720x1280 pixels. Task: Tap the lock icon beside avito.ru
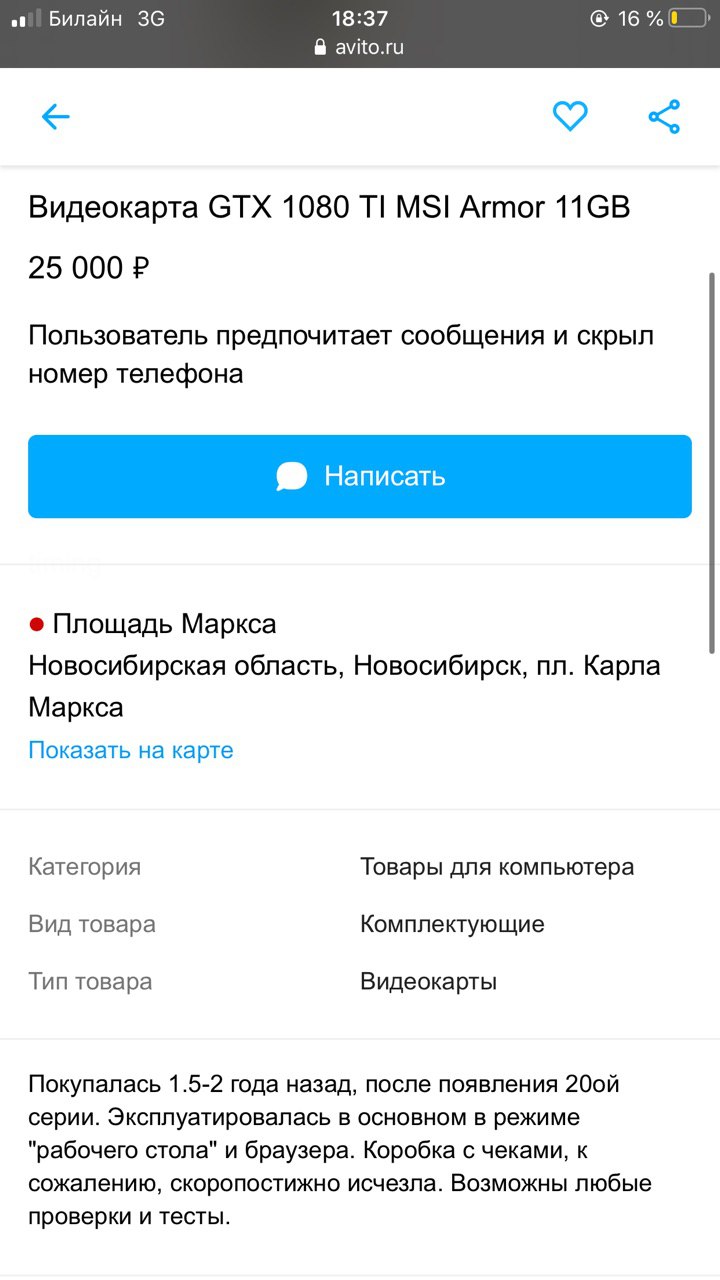320,47
